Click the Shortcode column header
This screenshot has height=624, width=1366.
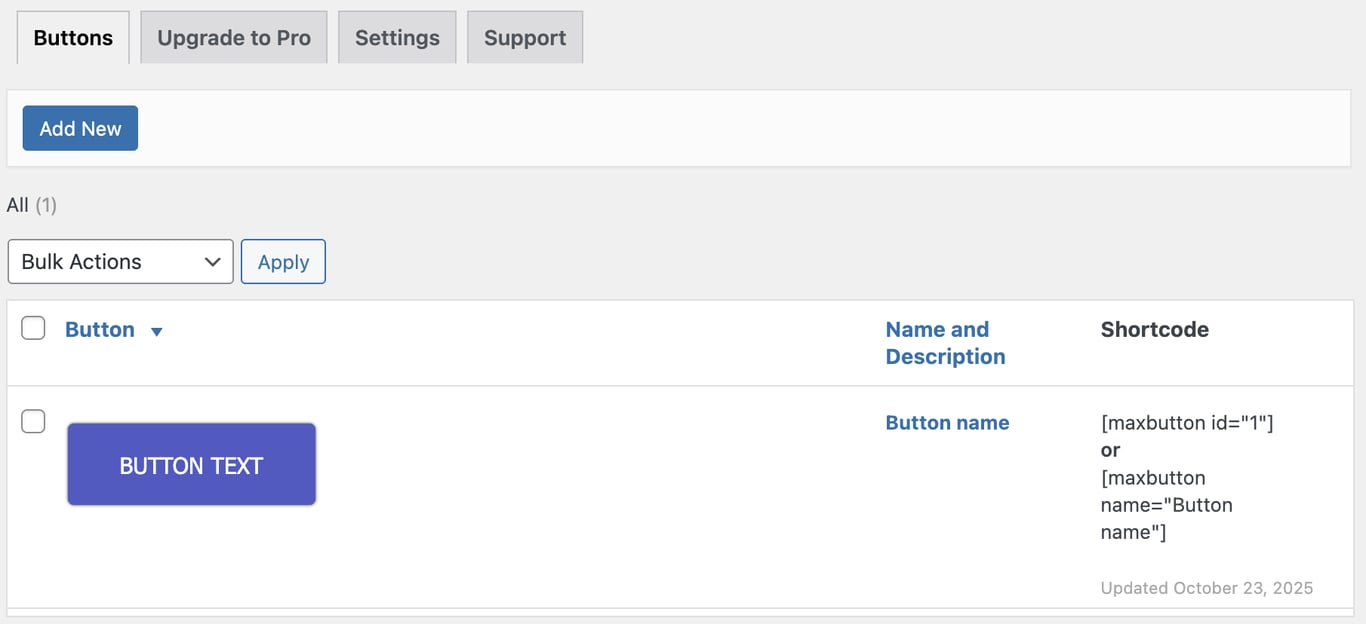[x=1154, y=329]
